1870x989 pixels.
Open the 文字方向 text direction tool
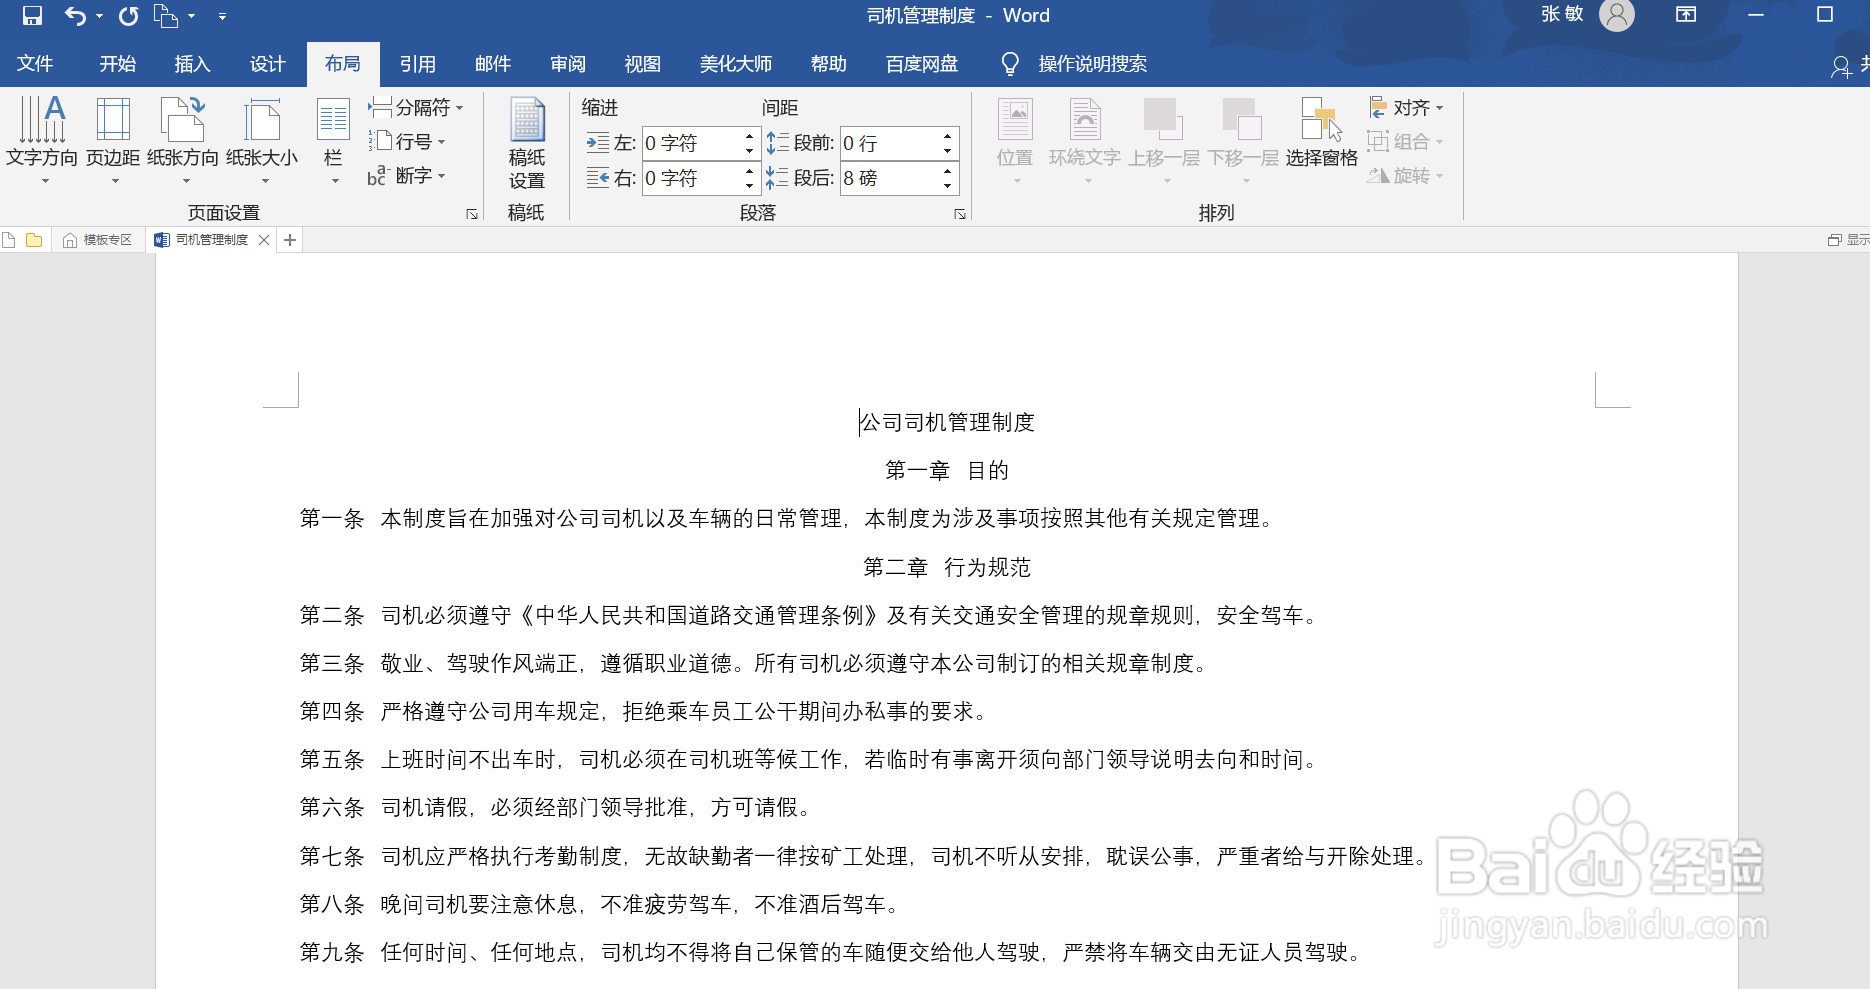[41, 140]
